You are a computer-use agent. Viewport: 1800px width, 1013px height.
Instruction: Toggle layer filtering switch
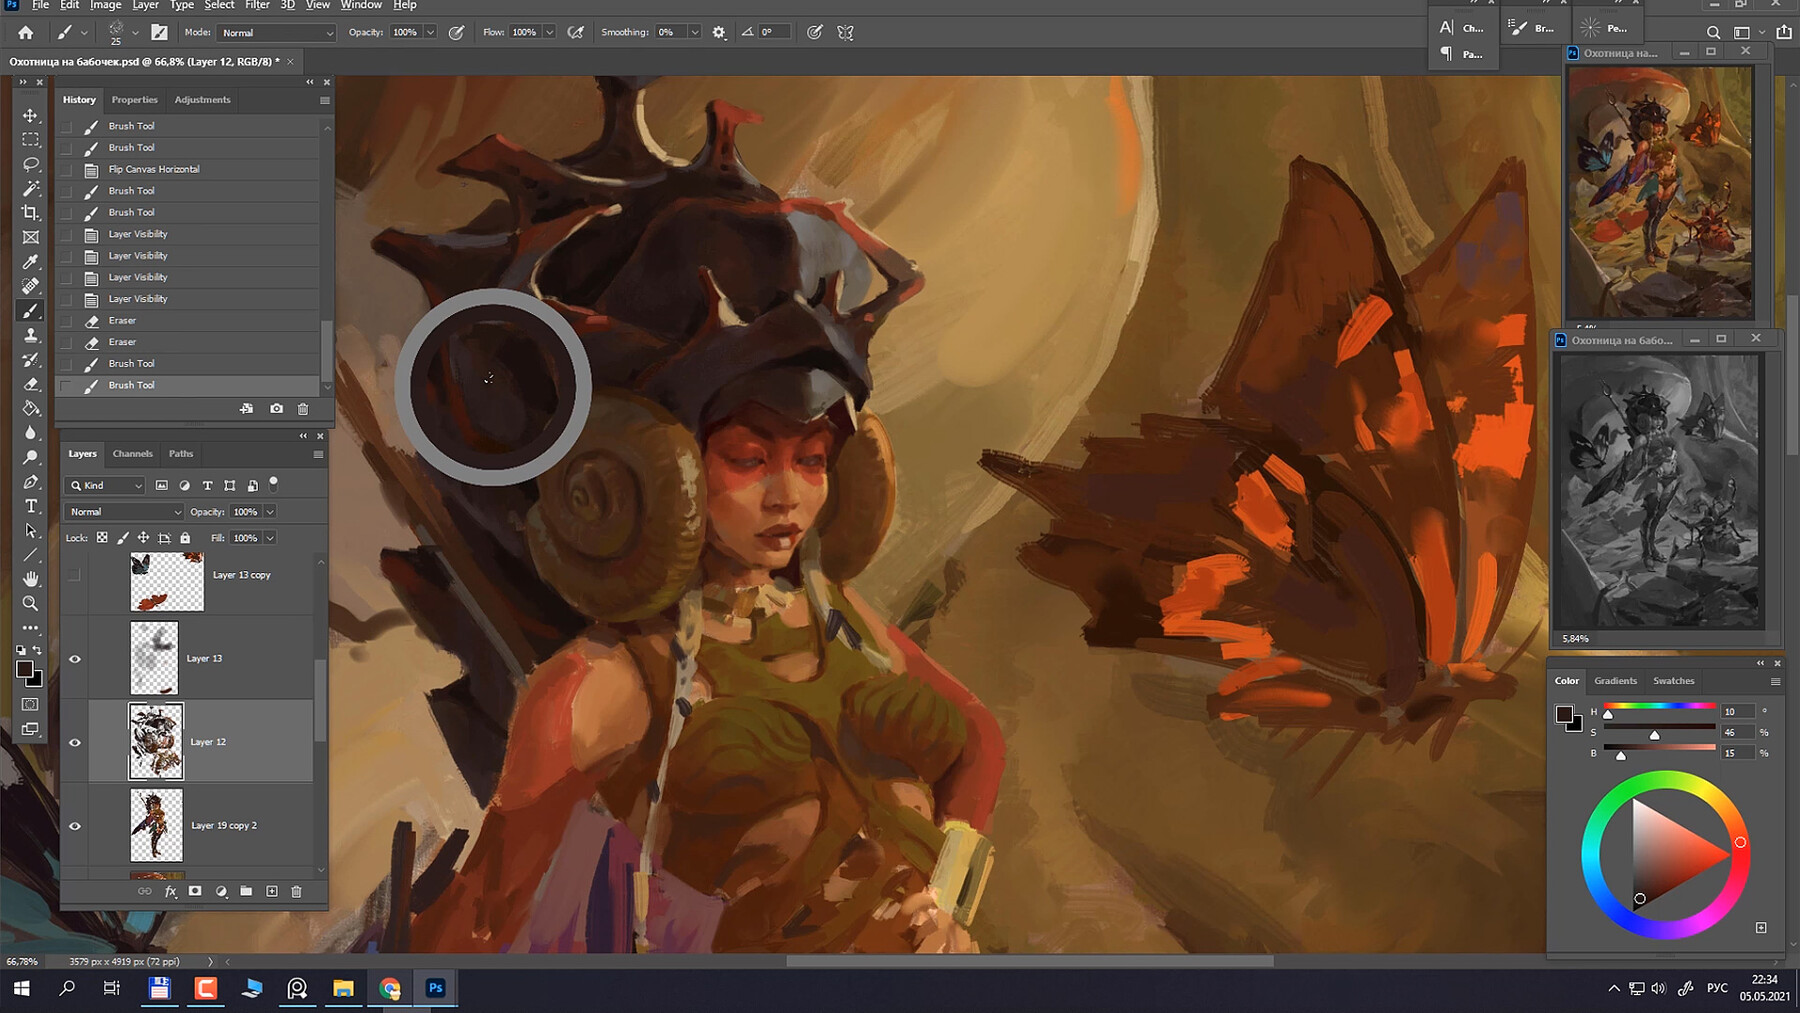point(273,484)
